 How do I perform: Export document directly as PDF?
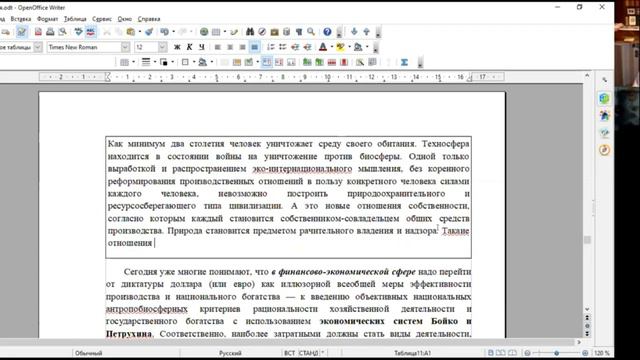38,32
